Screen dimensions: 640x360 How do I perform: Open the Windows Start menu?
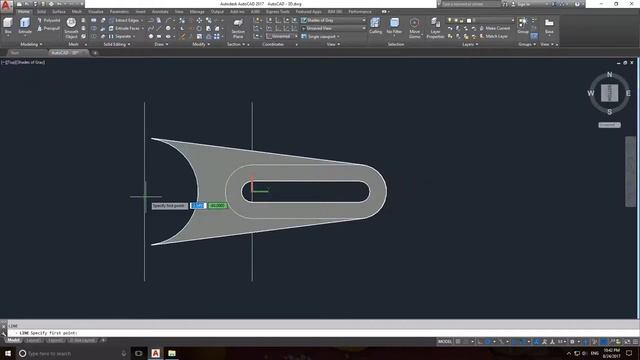point(8,353)
